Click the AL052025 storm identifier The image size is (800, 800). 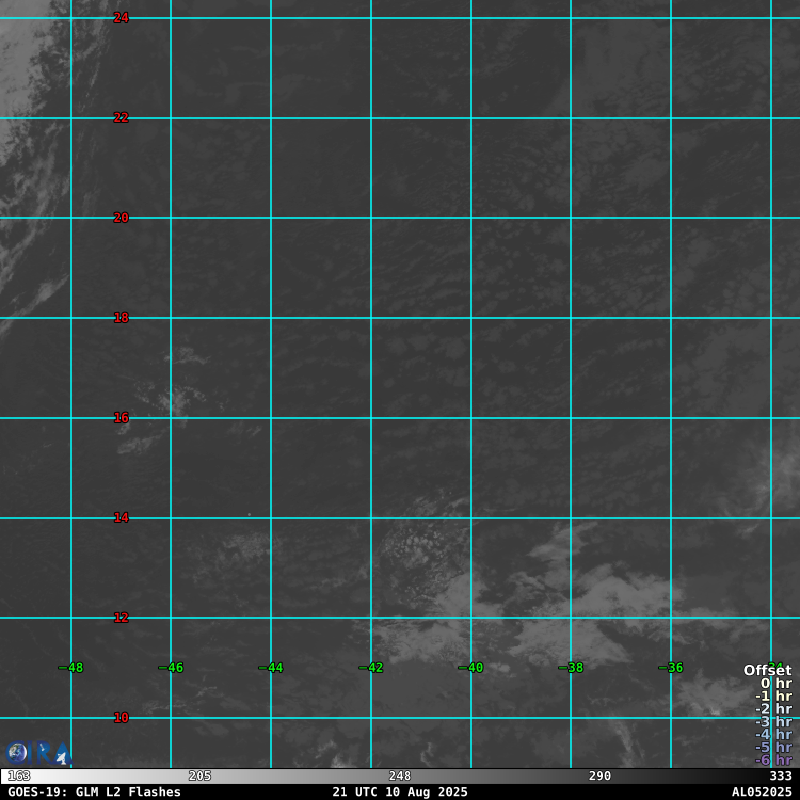point(762,792)
